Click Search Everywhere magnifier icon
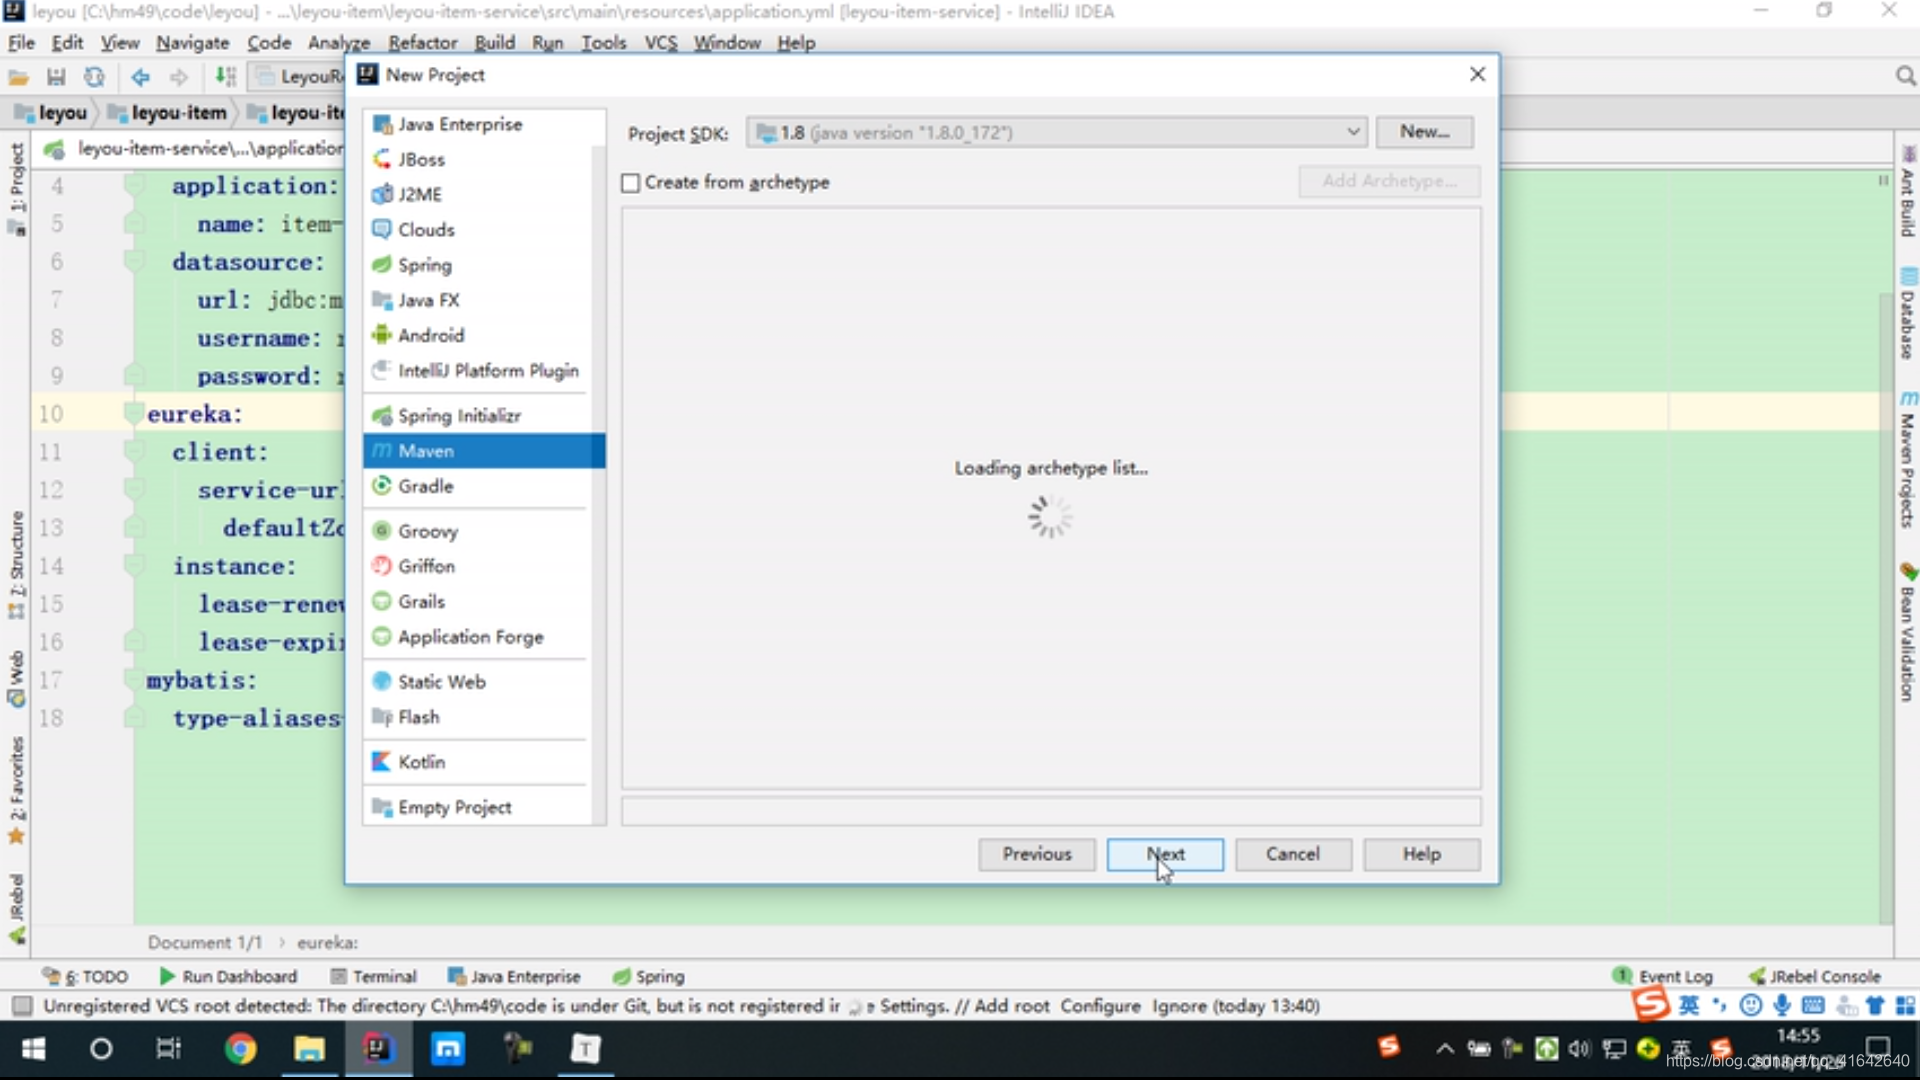 point(1905,76)
